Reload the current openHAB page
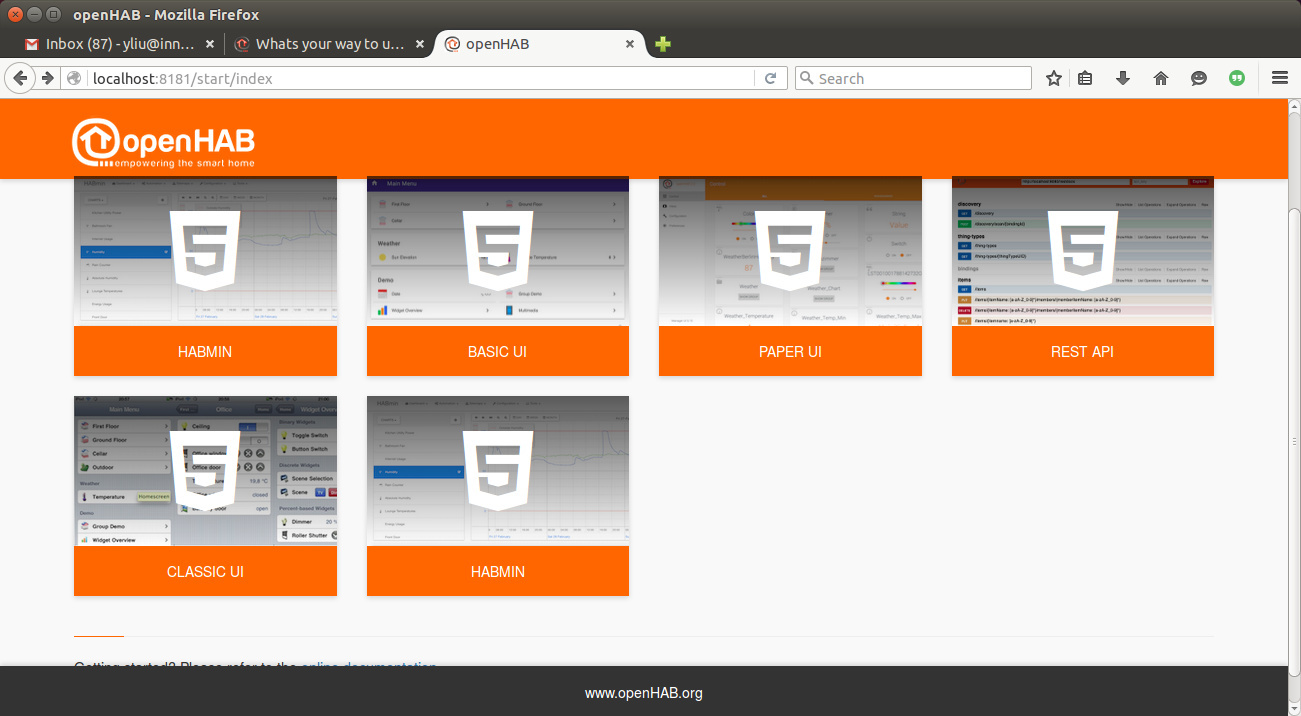 pyautogui.click(x=770, y=78)
